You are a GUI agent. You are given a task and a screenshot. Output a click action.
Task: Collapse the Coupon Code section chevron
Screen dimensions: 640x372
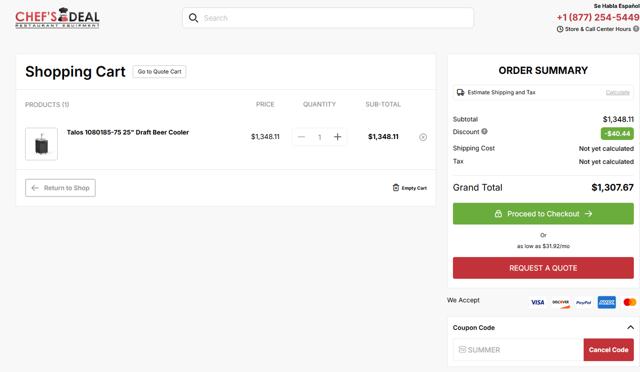click(x=630, y=327)
